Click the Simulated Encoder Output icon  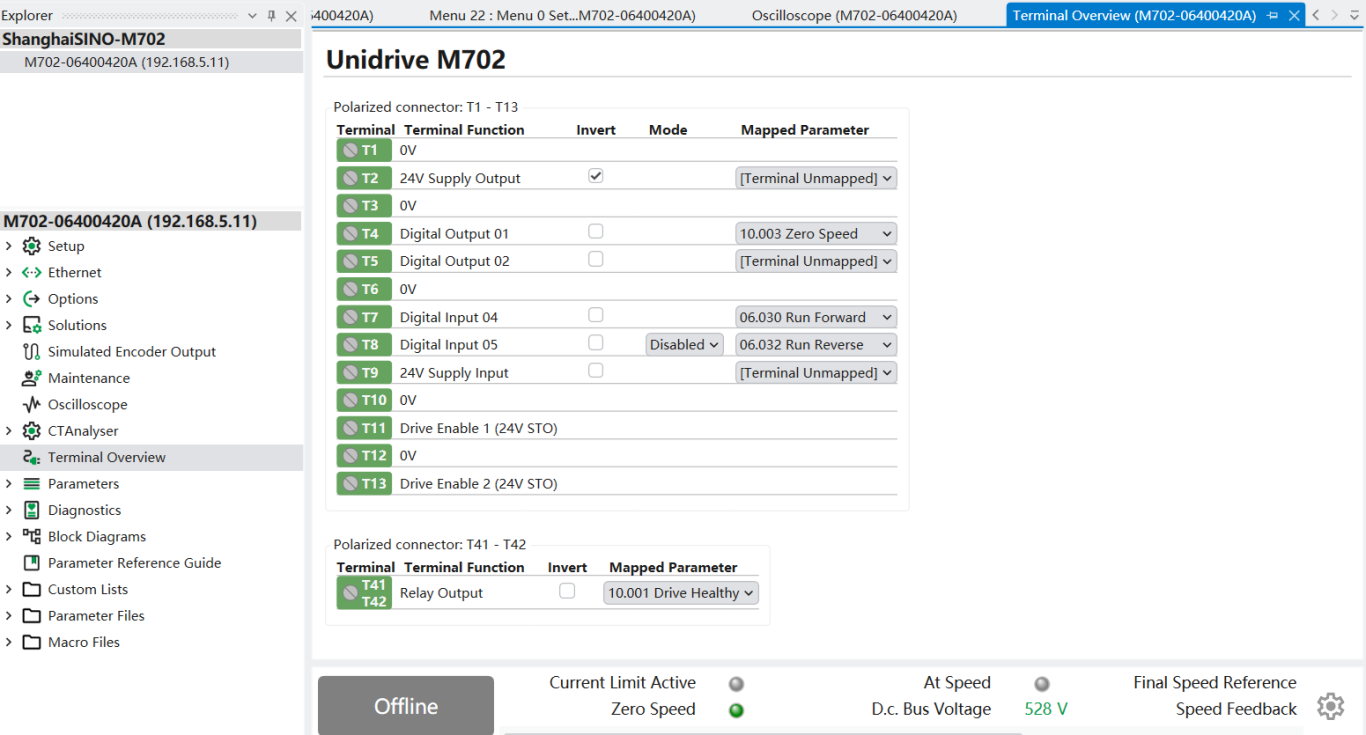[31, 352]
